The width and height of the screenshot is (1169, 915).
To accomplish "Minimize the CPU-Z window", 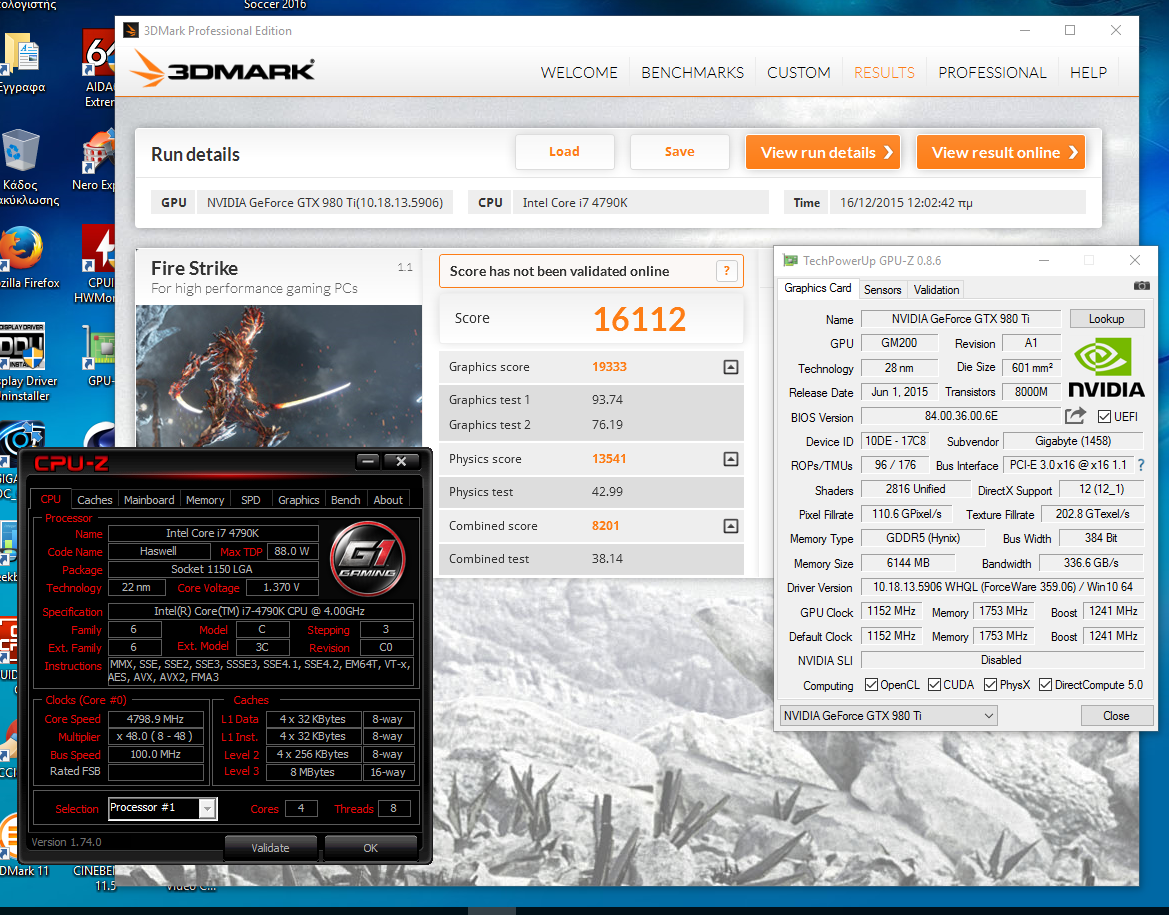I will 368,461.
